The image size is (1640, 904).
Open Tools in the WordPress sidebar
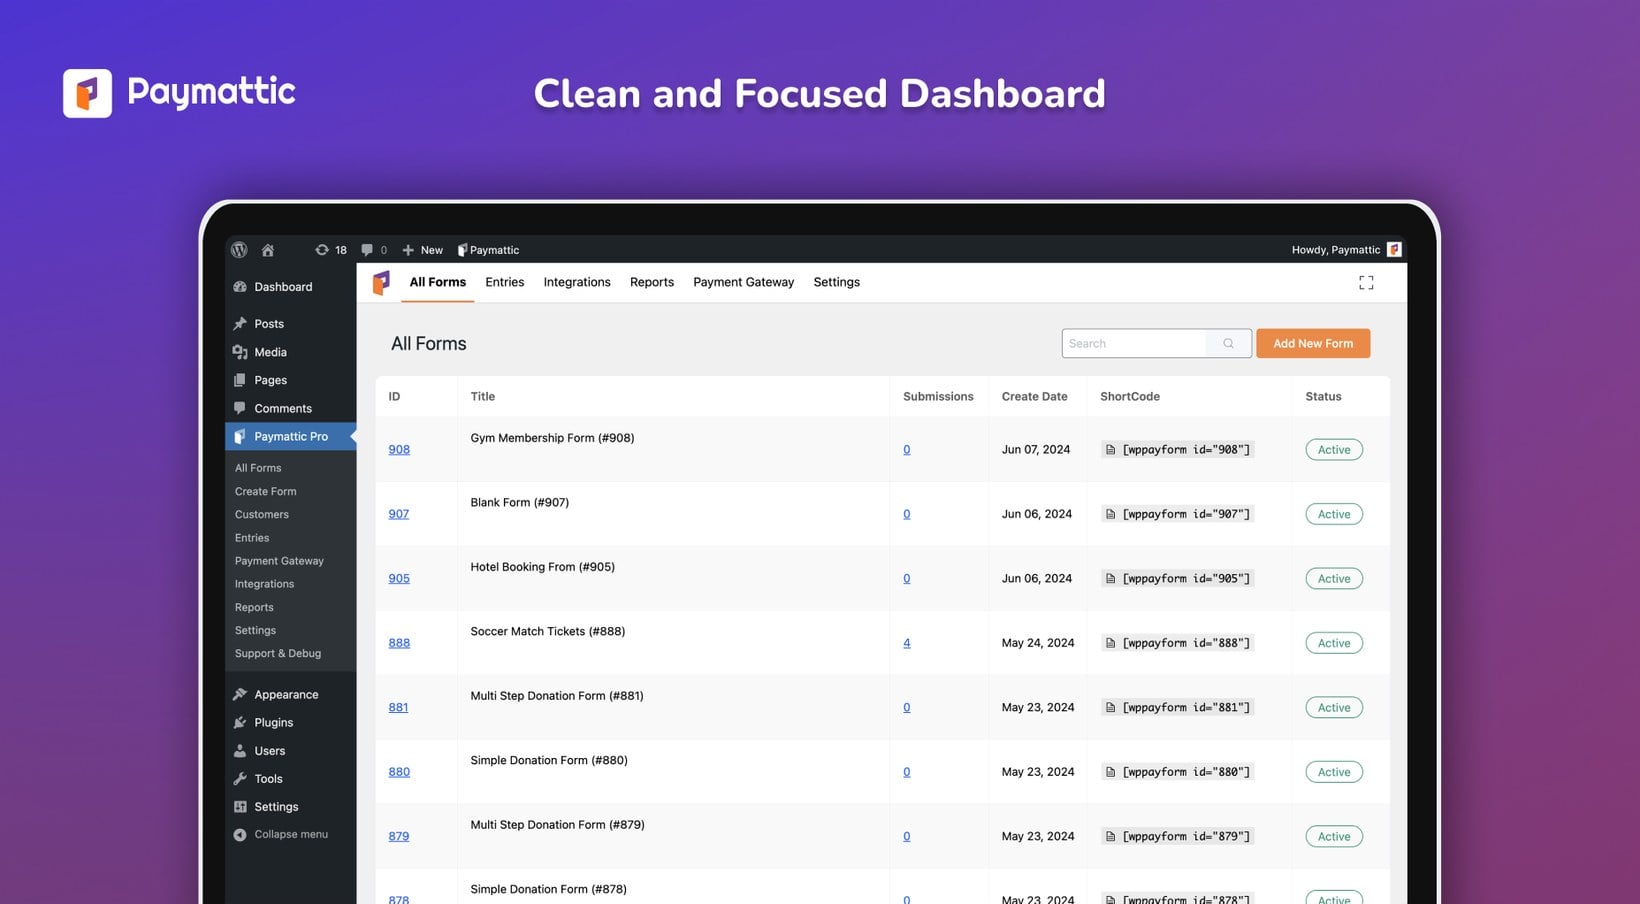tap(291, 779)
